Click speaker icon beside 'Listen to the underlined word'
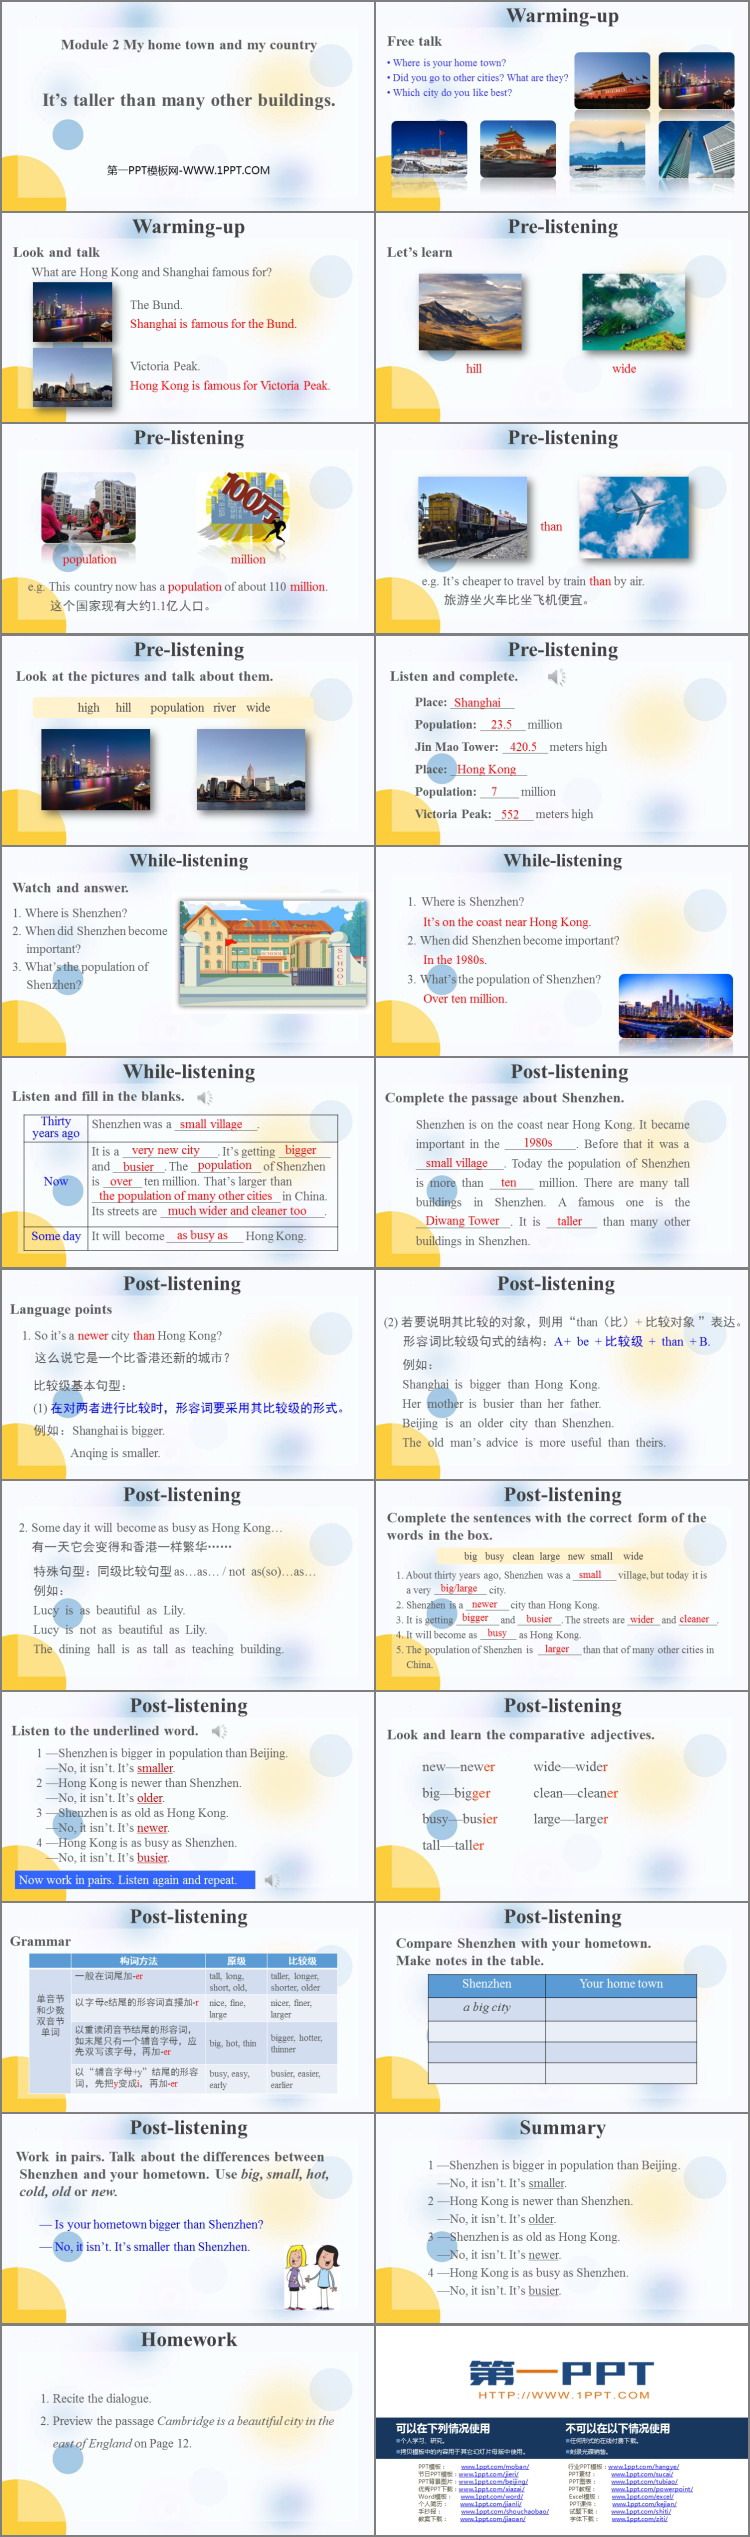The height and width of the screenshot is (2537, 750). [x=219, y=1731]
